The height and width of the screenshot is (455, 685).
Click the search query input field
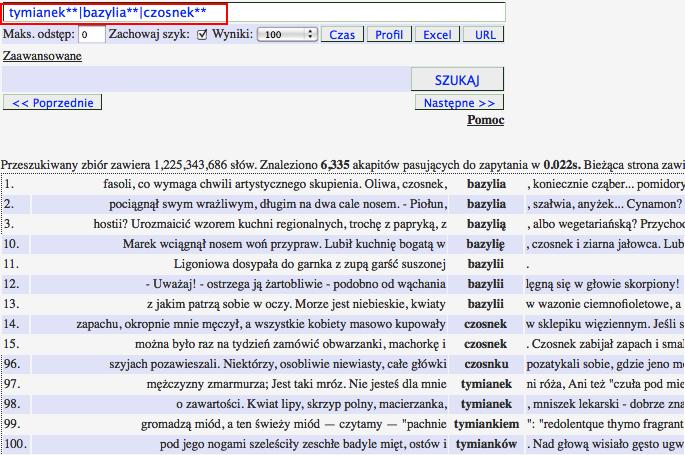[254, 12]
